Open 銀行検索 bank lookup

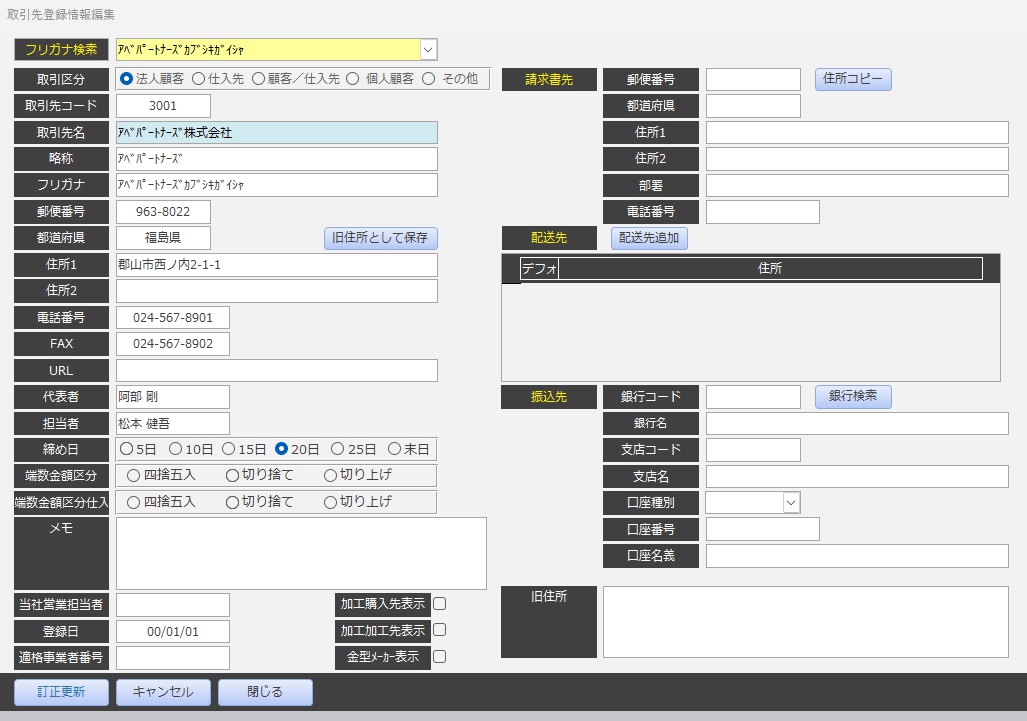point(853,396)
